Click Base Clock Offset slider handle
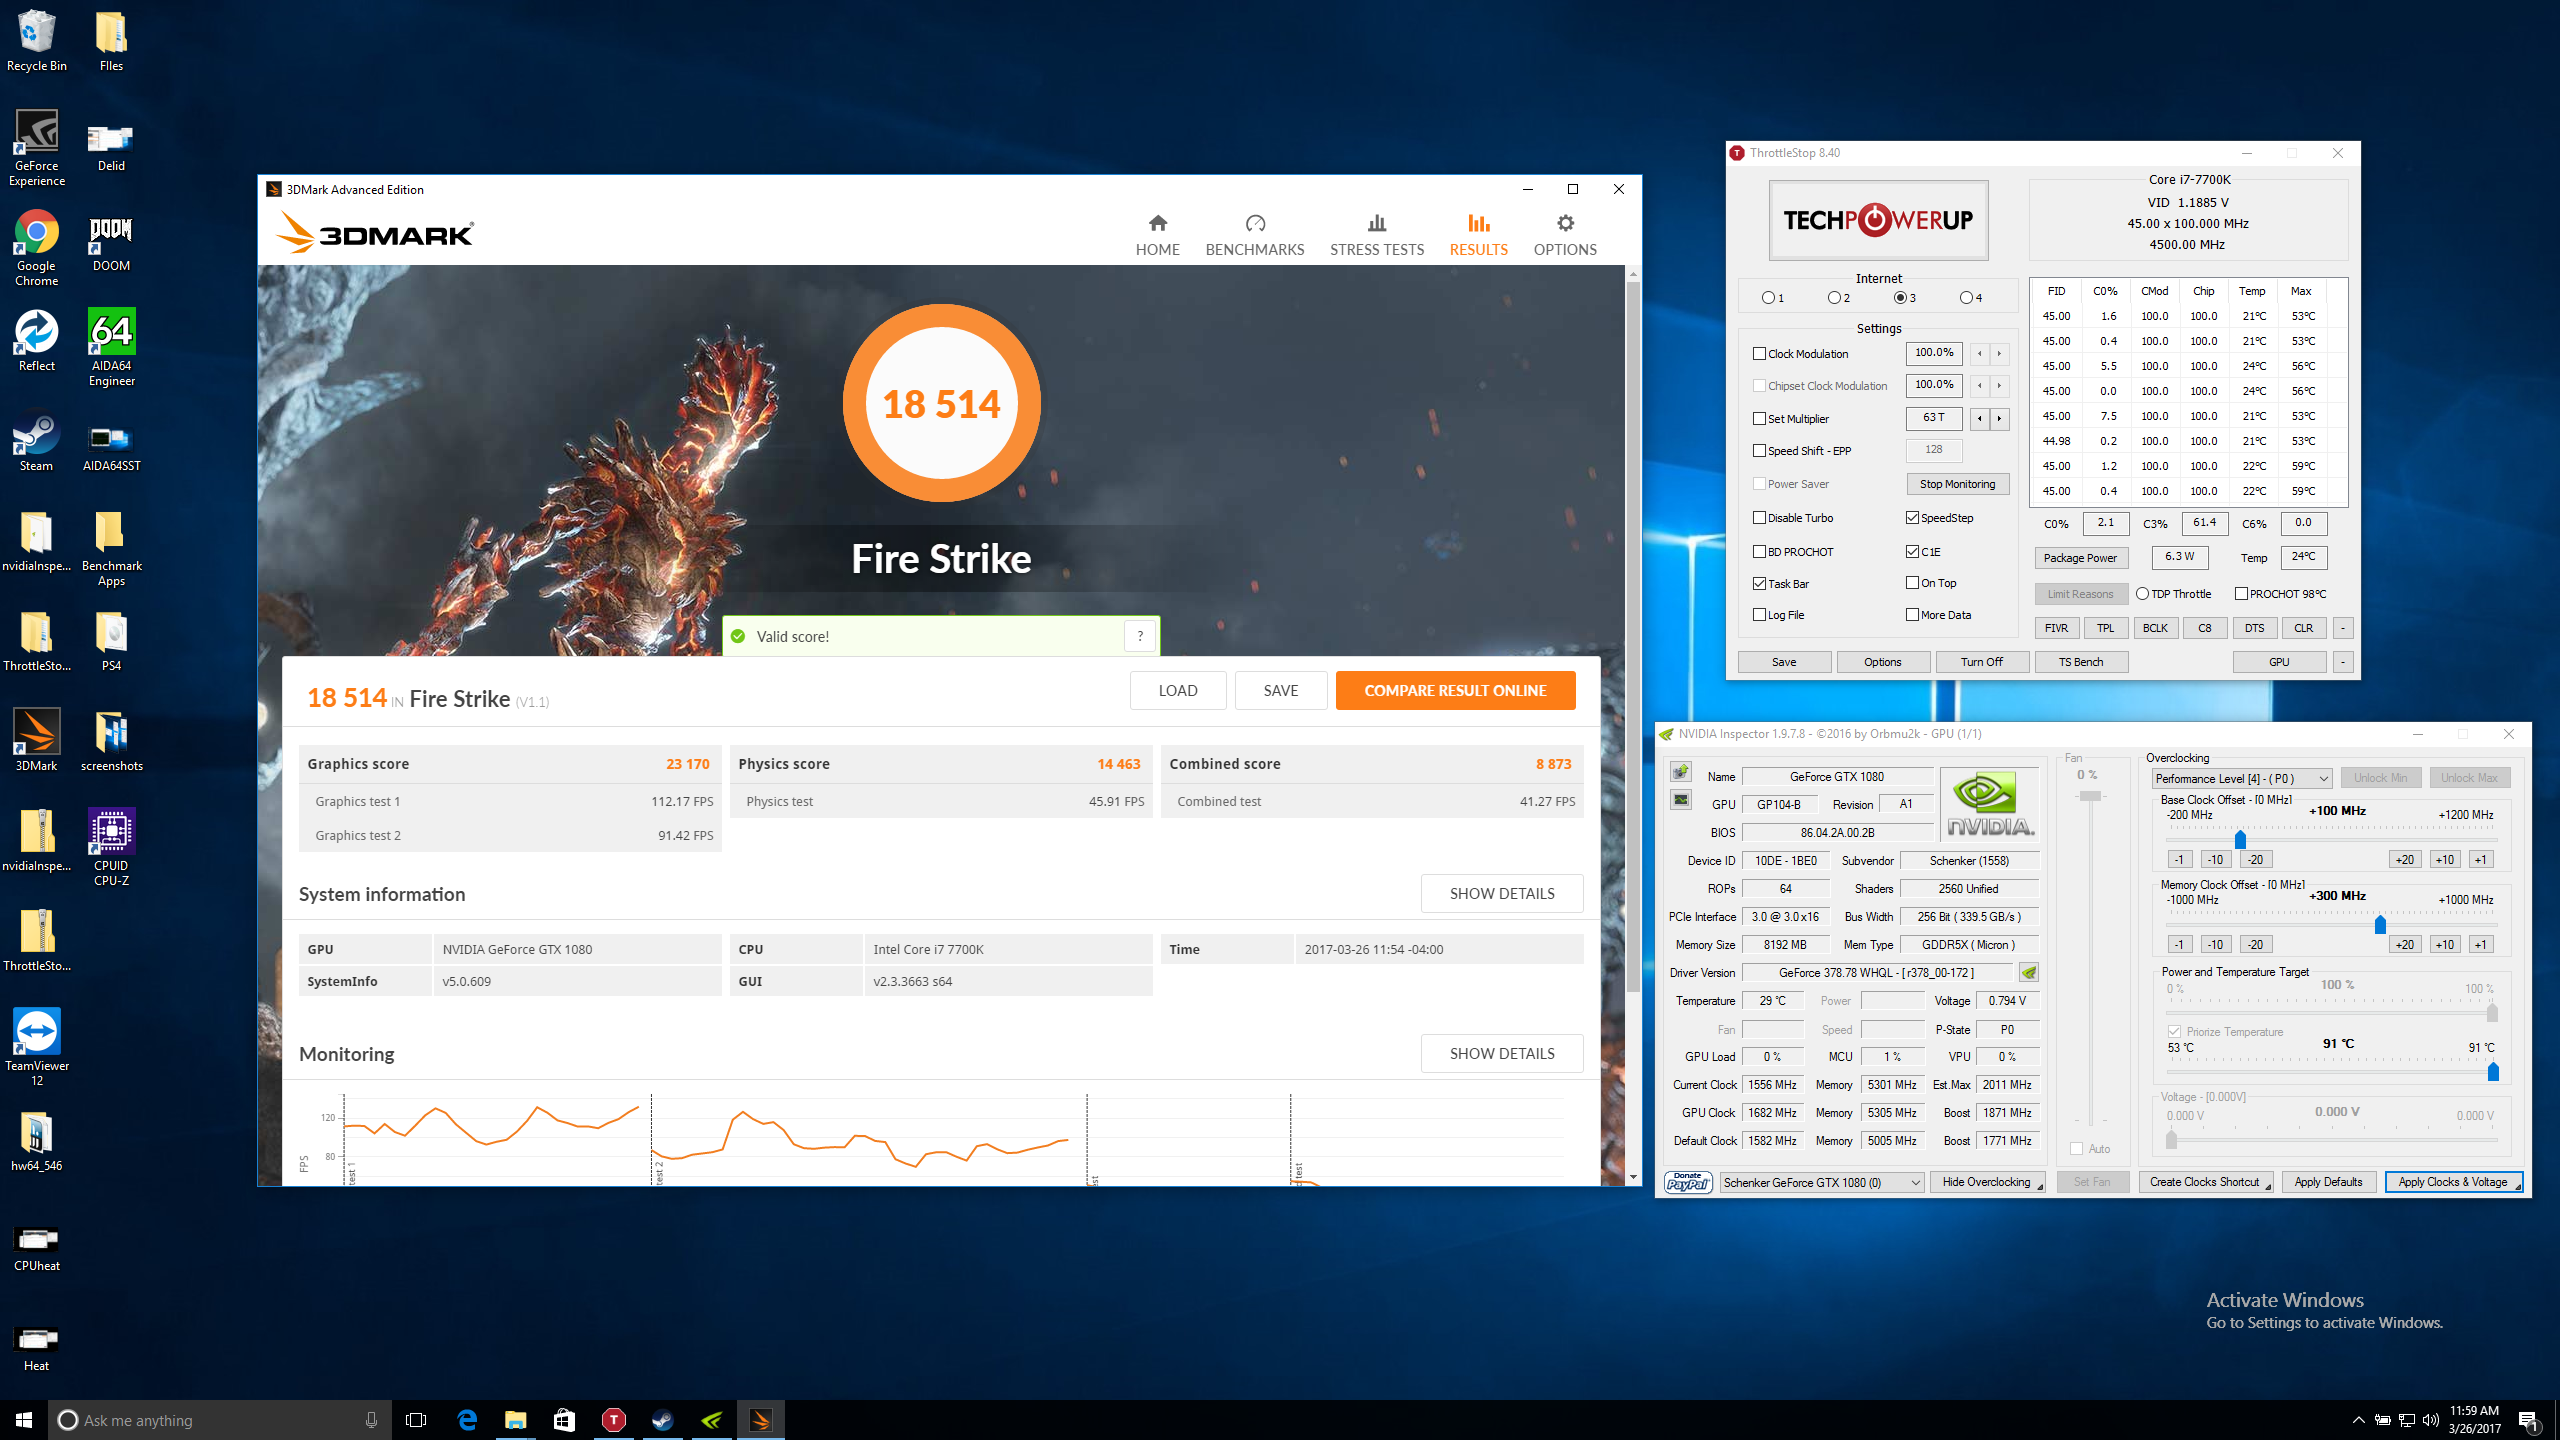 [2240, 838]
